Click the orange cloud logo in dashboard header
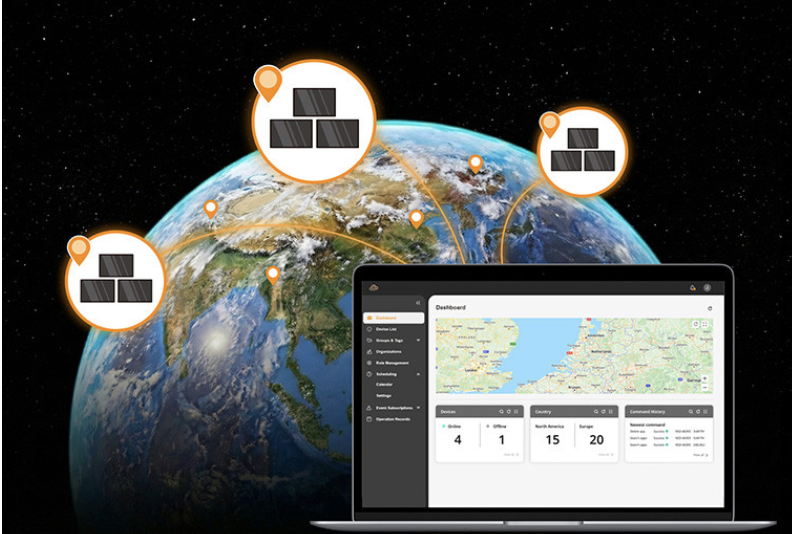 click(373, 287)
